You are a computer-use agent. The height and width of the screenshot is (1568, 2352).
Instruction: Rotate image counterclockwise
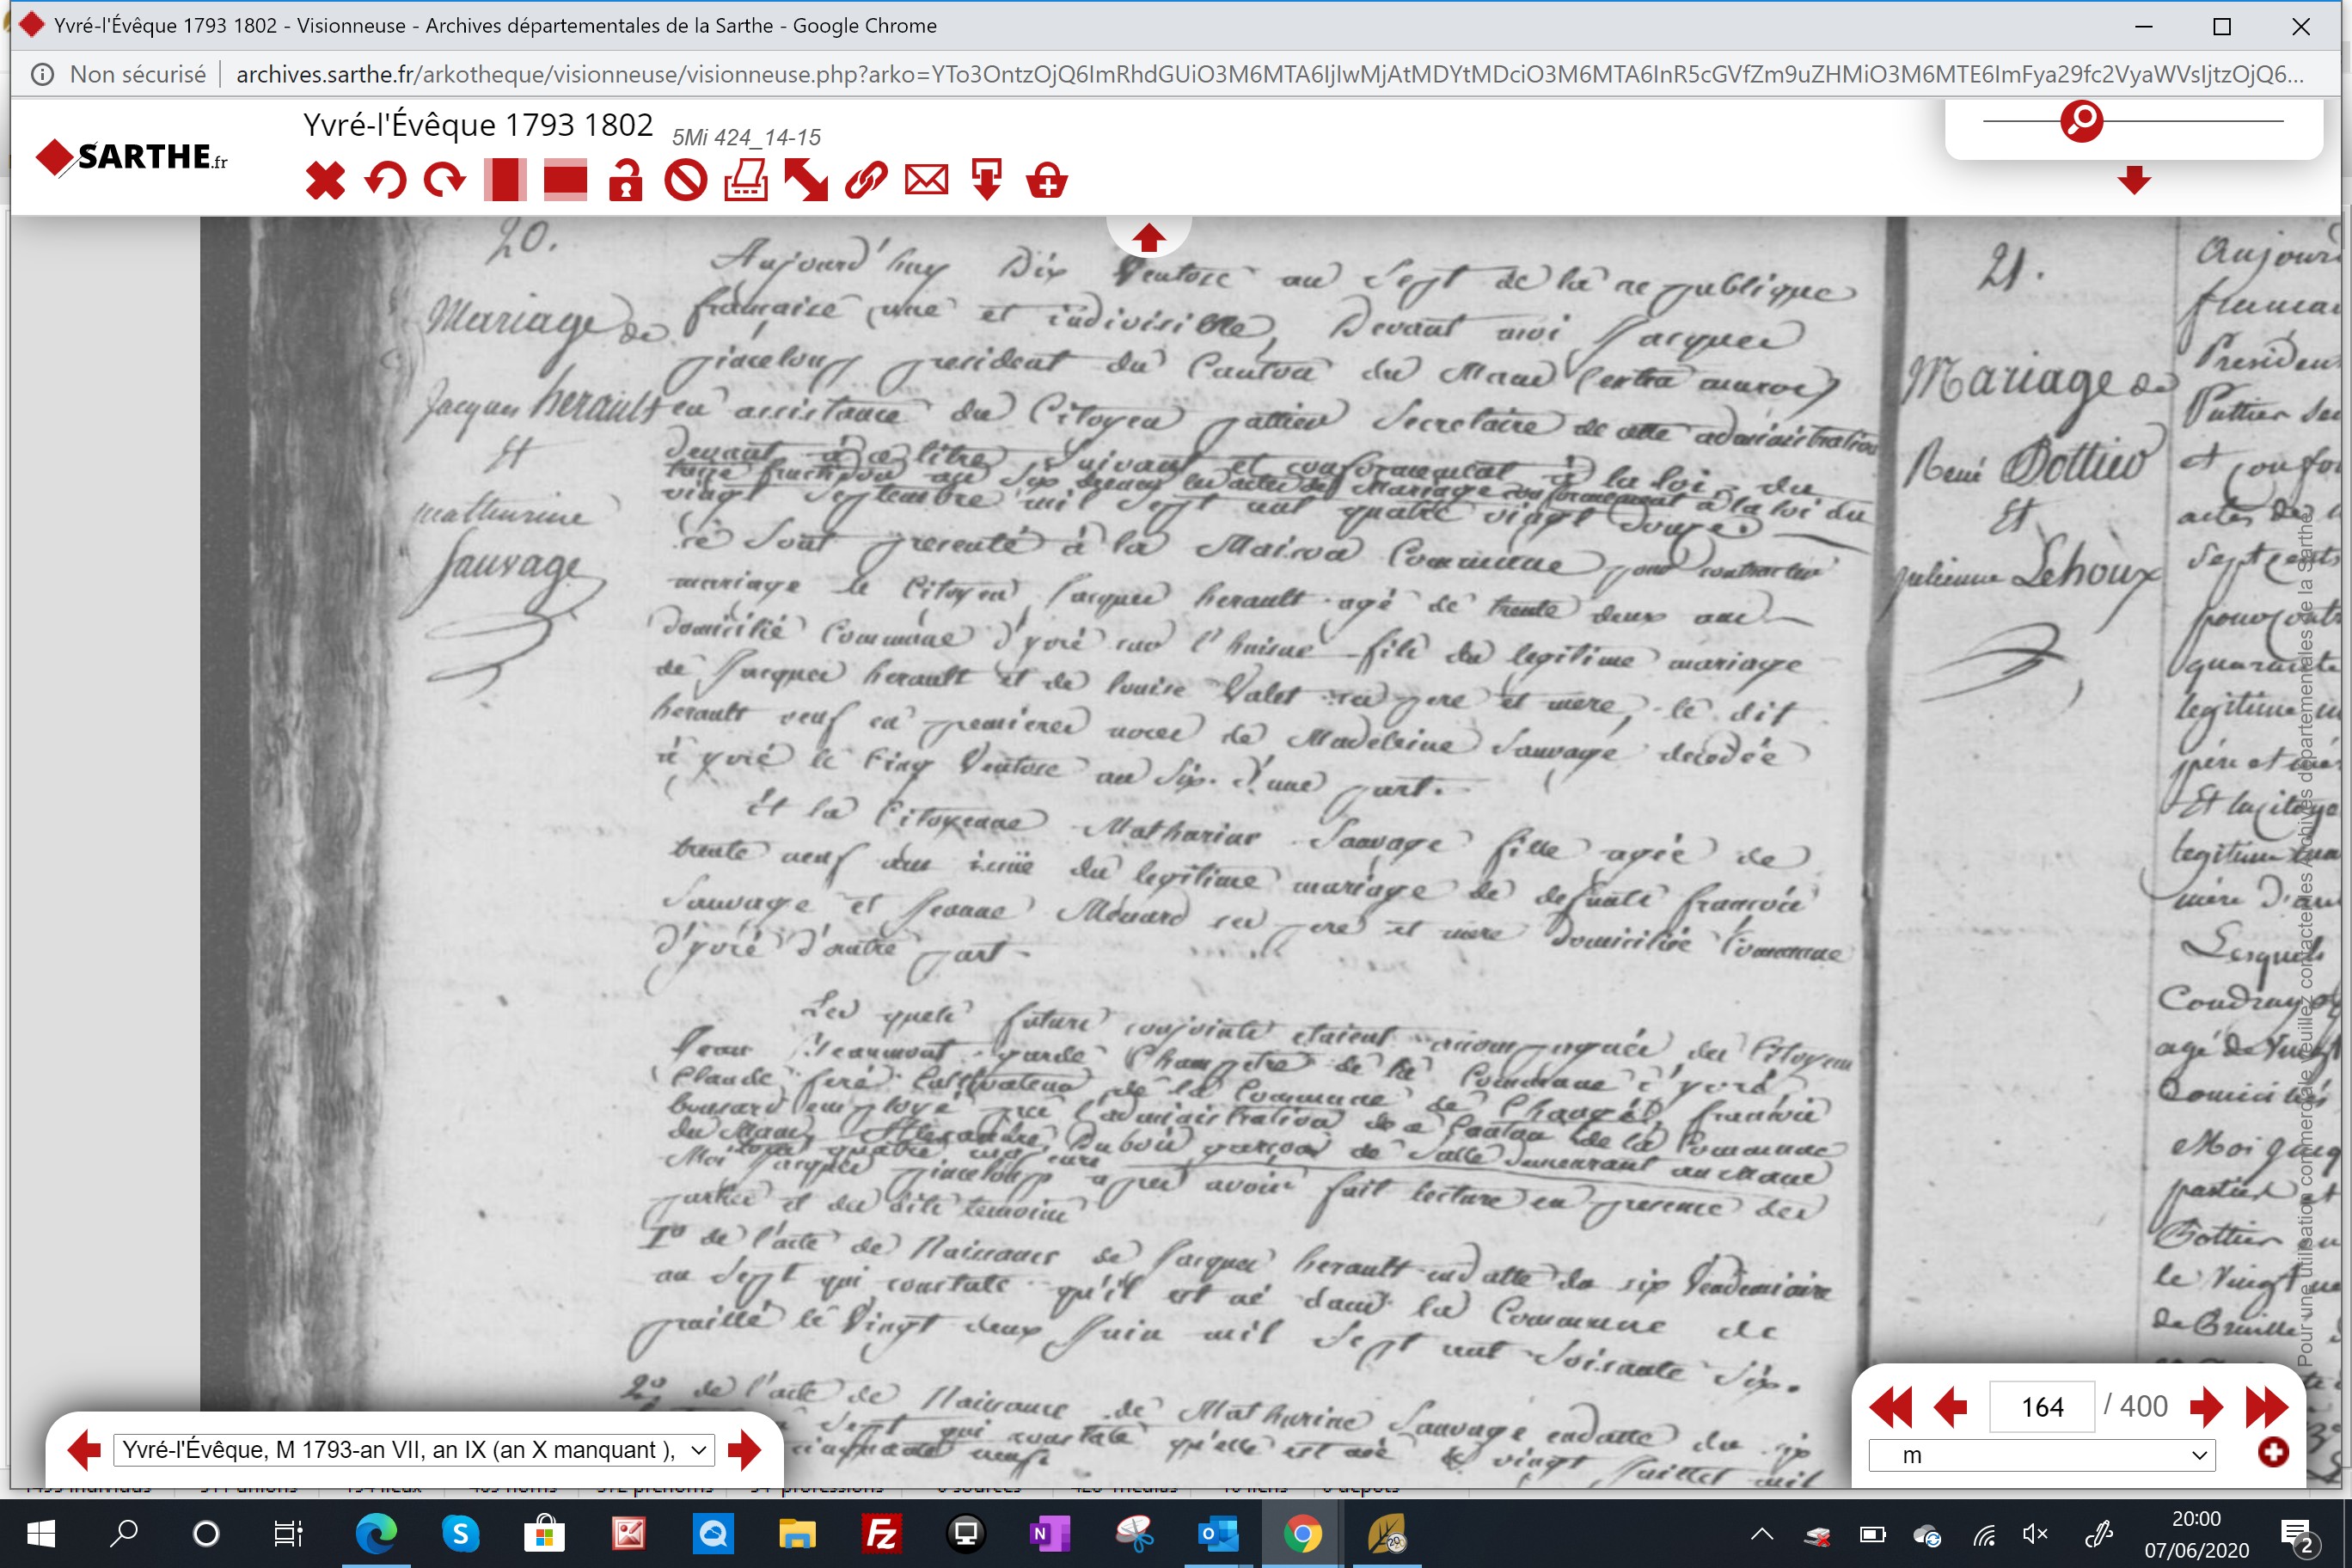385,181
